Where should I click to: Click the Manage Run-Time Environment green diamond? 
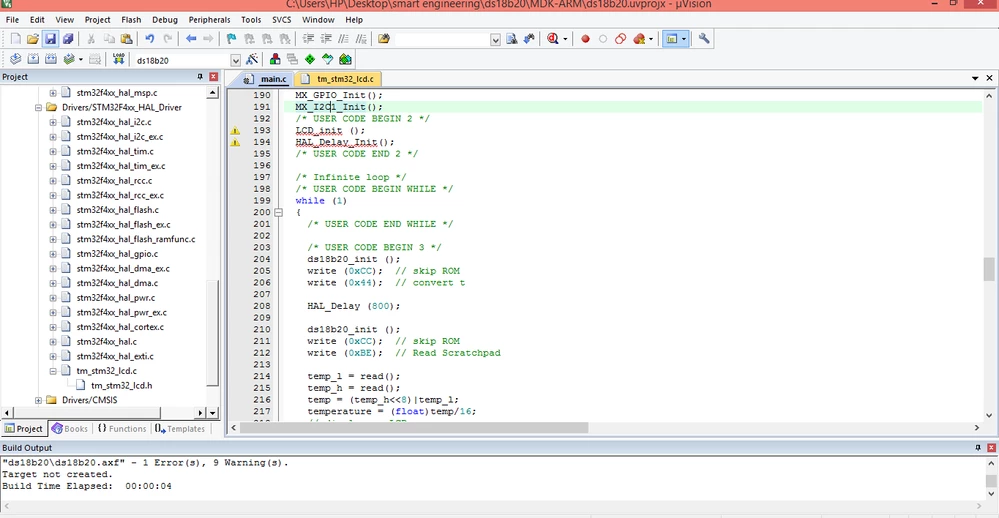[310, 60]
